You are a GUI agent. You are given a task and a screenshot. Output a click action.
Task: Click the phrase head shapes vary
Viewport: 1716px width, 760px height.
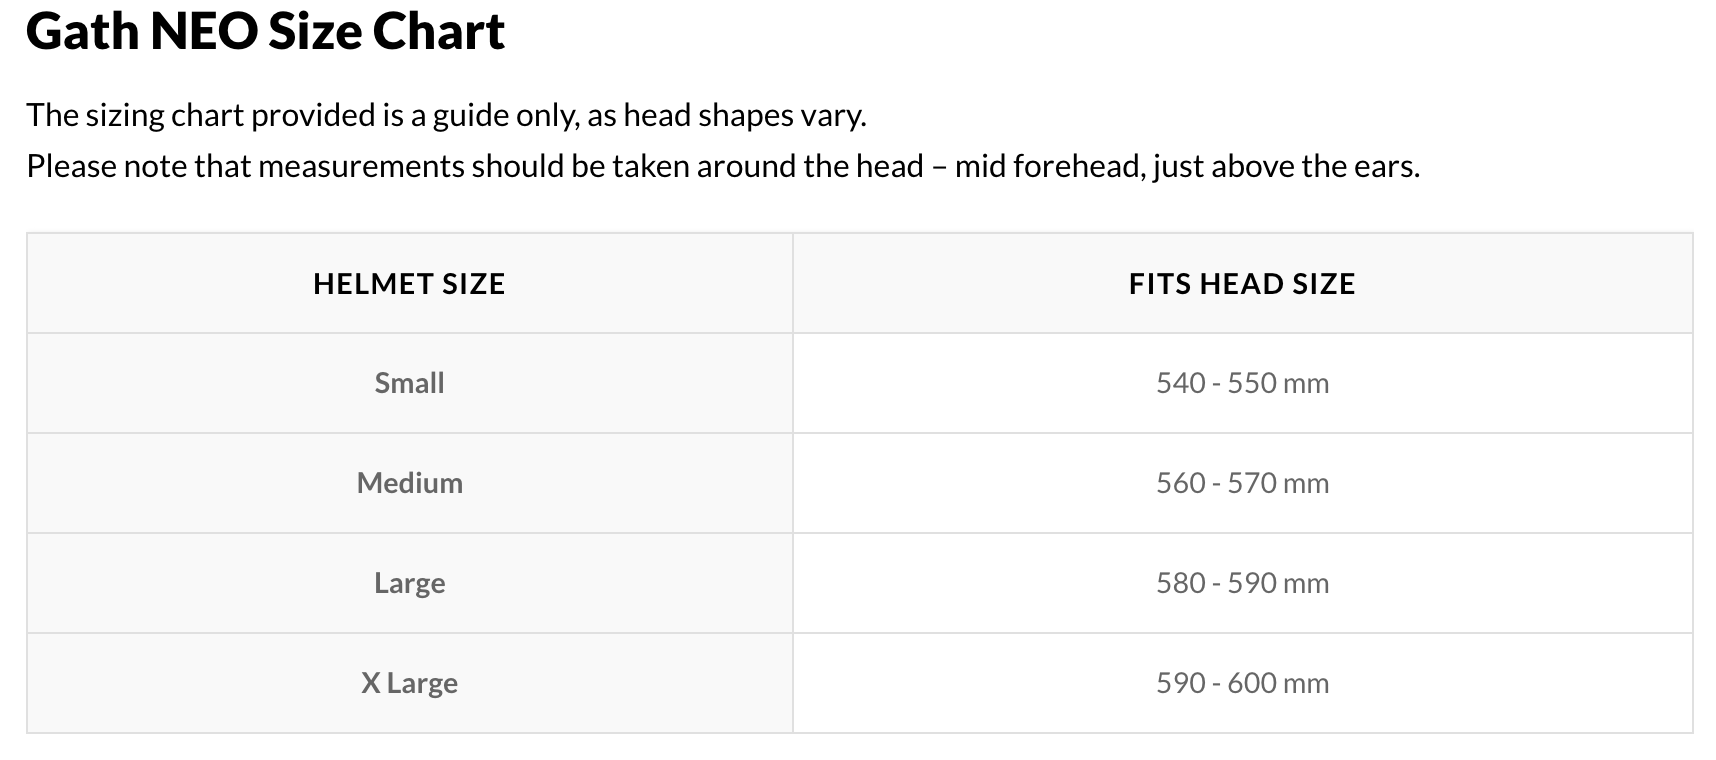click(x=744, y=116)
